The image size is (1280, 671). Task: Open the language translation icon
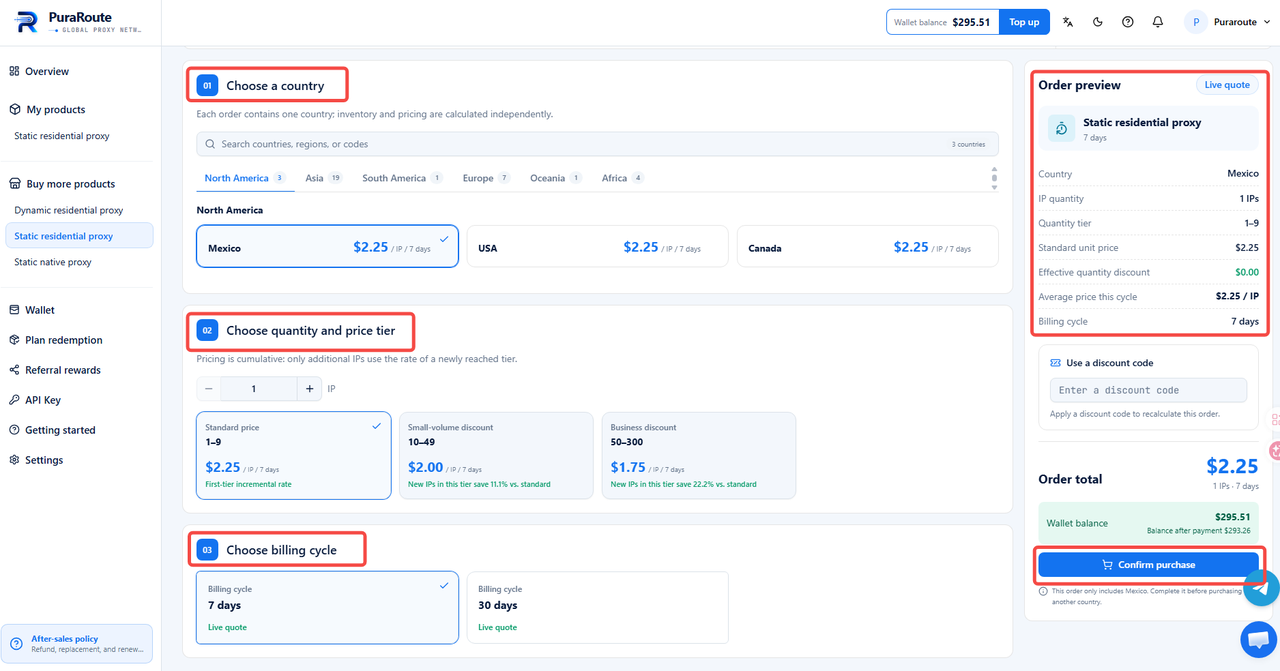pyautogui.click(x=1068, y=22)
